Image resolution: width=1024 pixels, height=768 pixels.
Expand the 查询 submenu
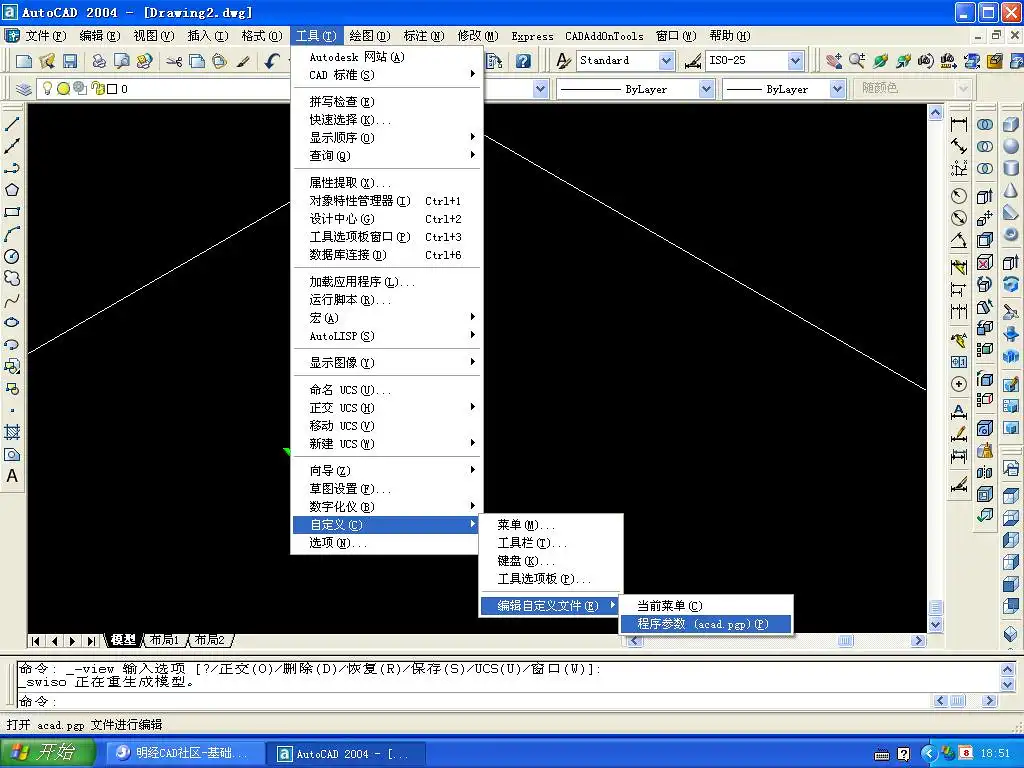tap(387, 155)
